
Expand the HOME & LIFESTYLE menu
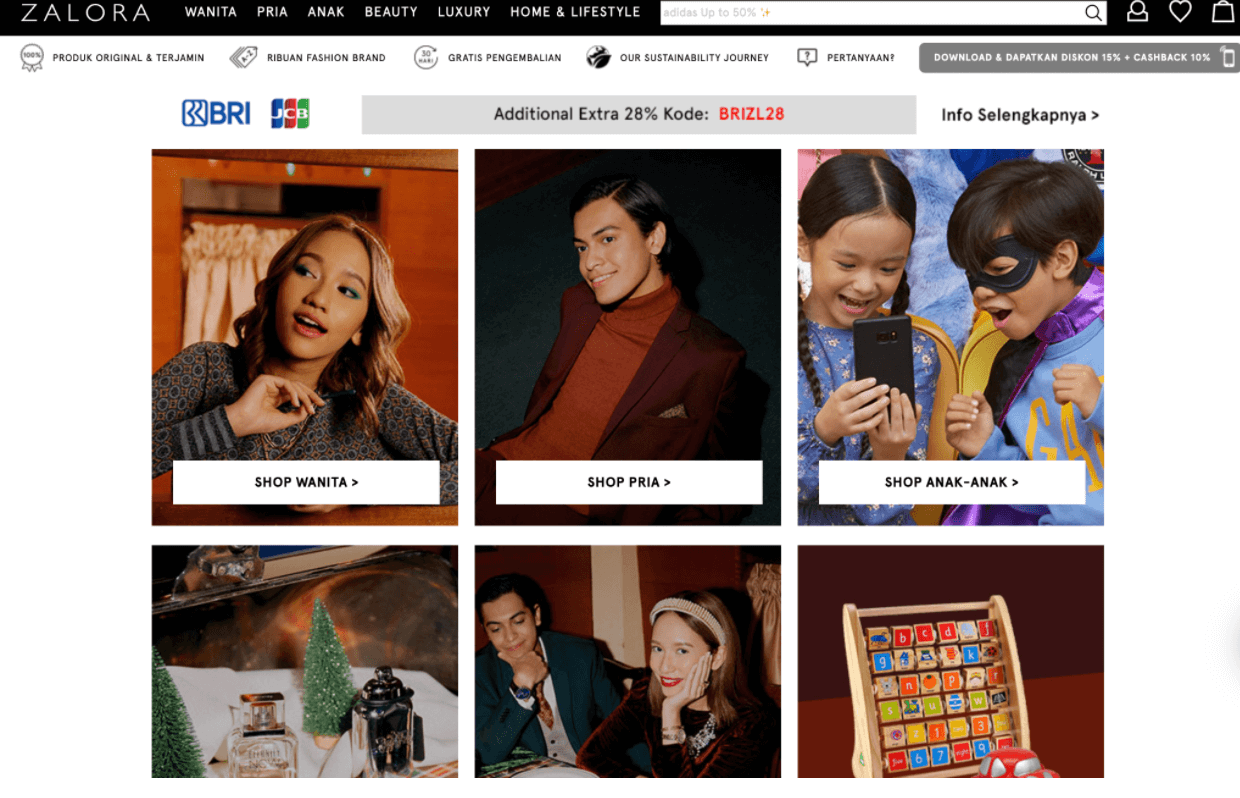[575, 12]
